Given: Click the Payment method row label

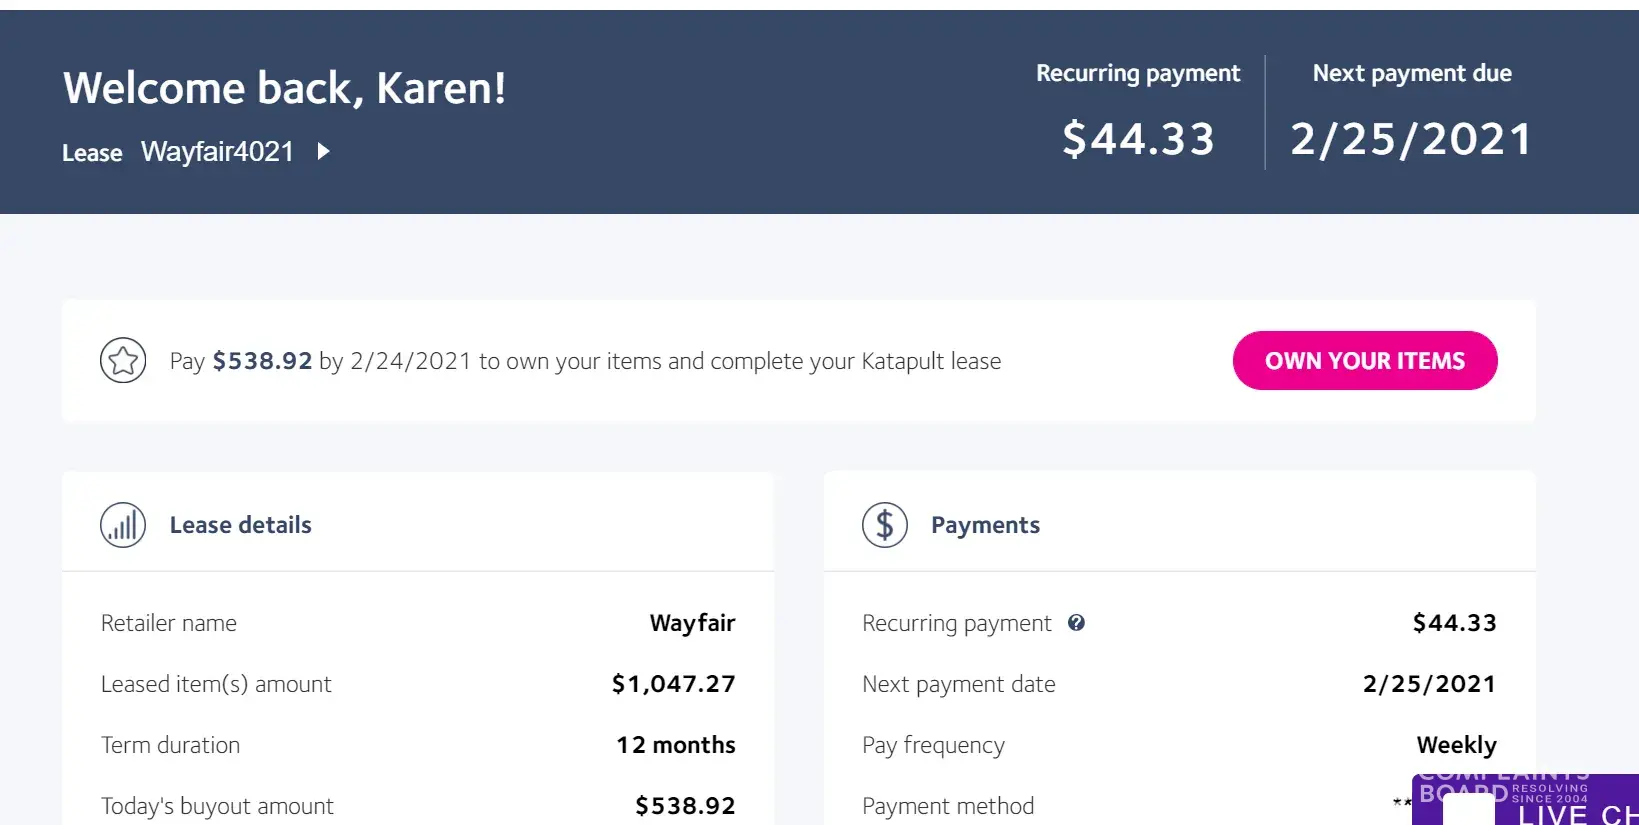Looking at the screenshot, I should [x=948, y=806].
